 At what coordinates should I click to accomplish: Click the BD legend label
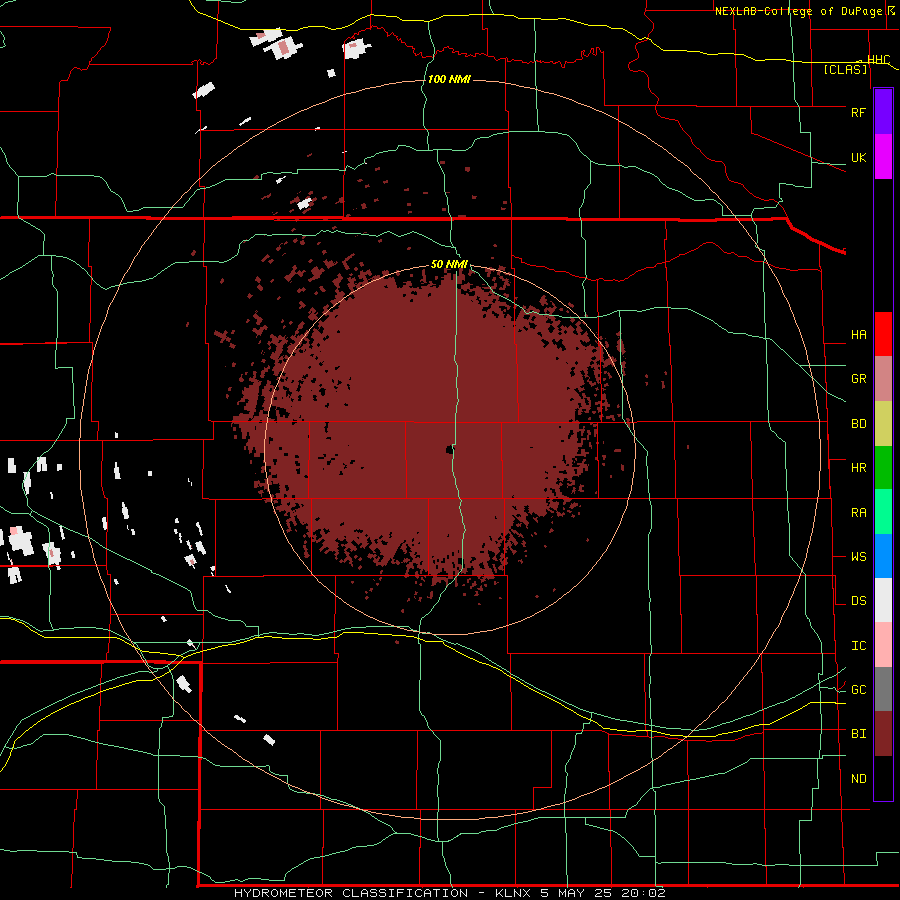(x=858, y=424)
